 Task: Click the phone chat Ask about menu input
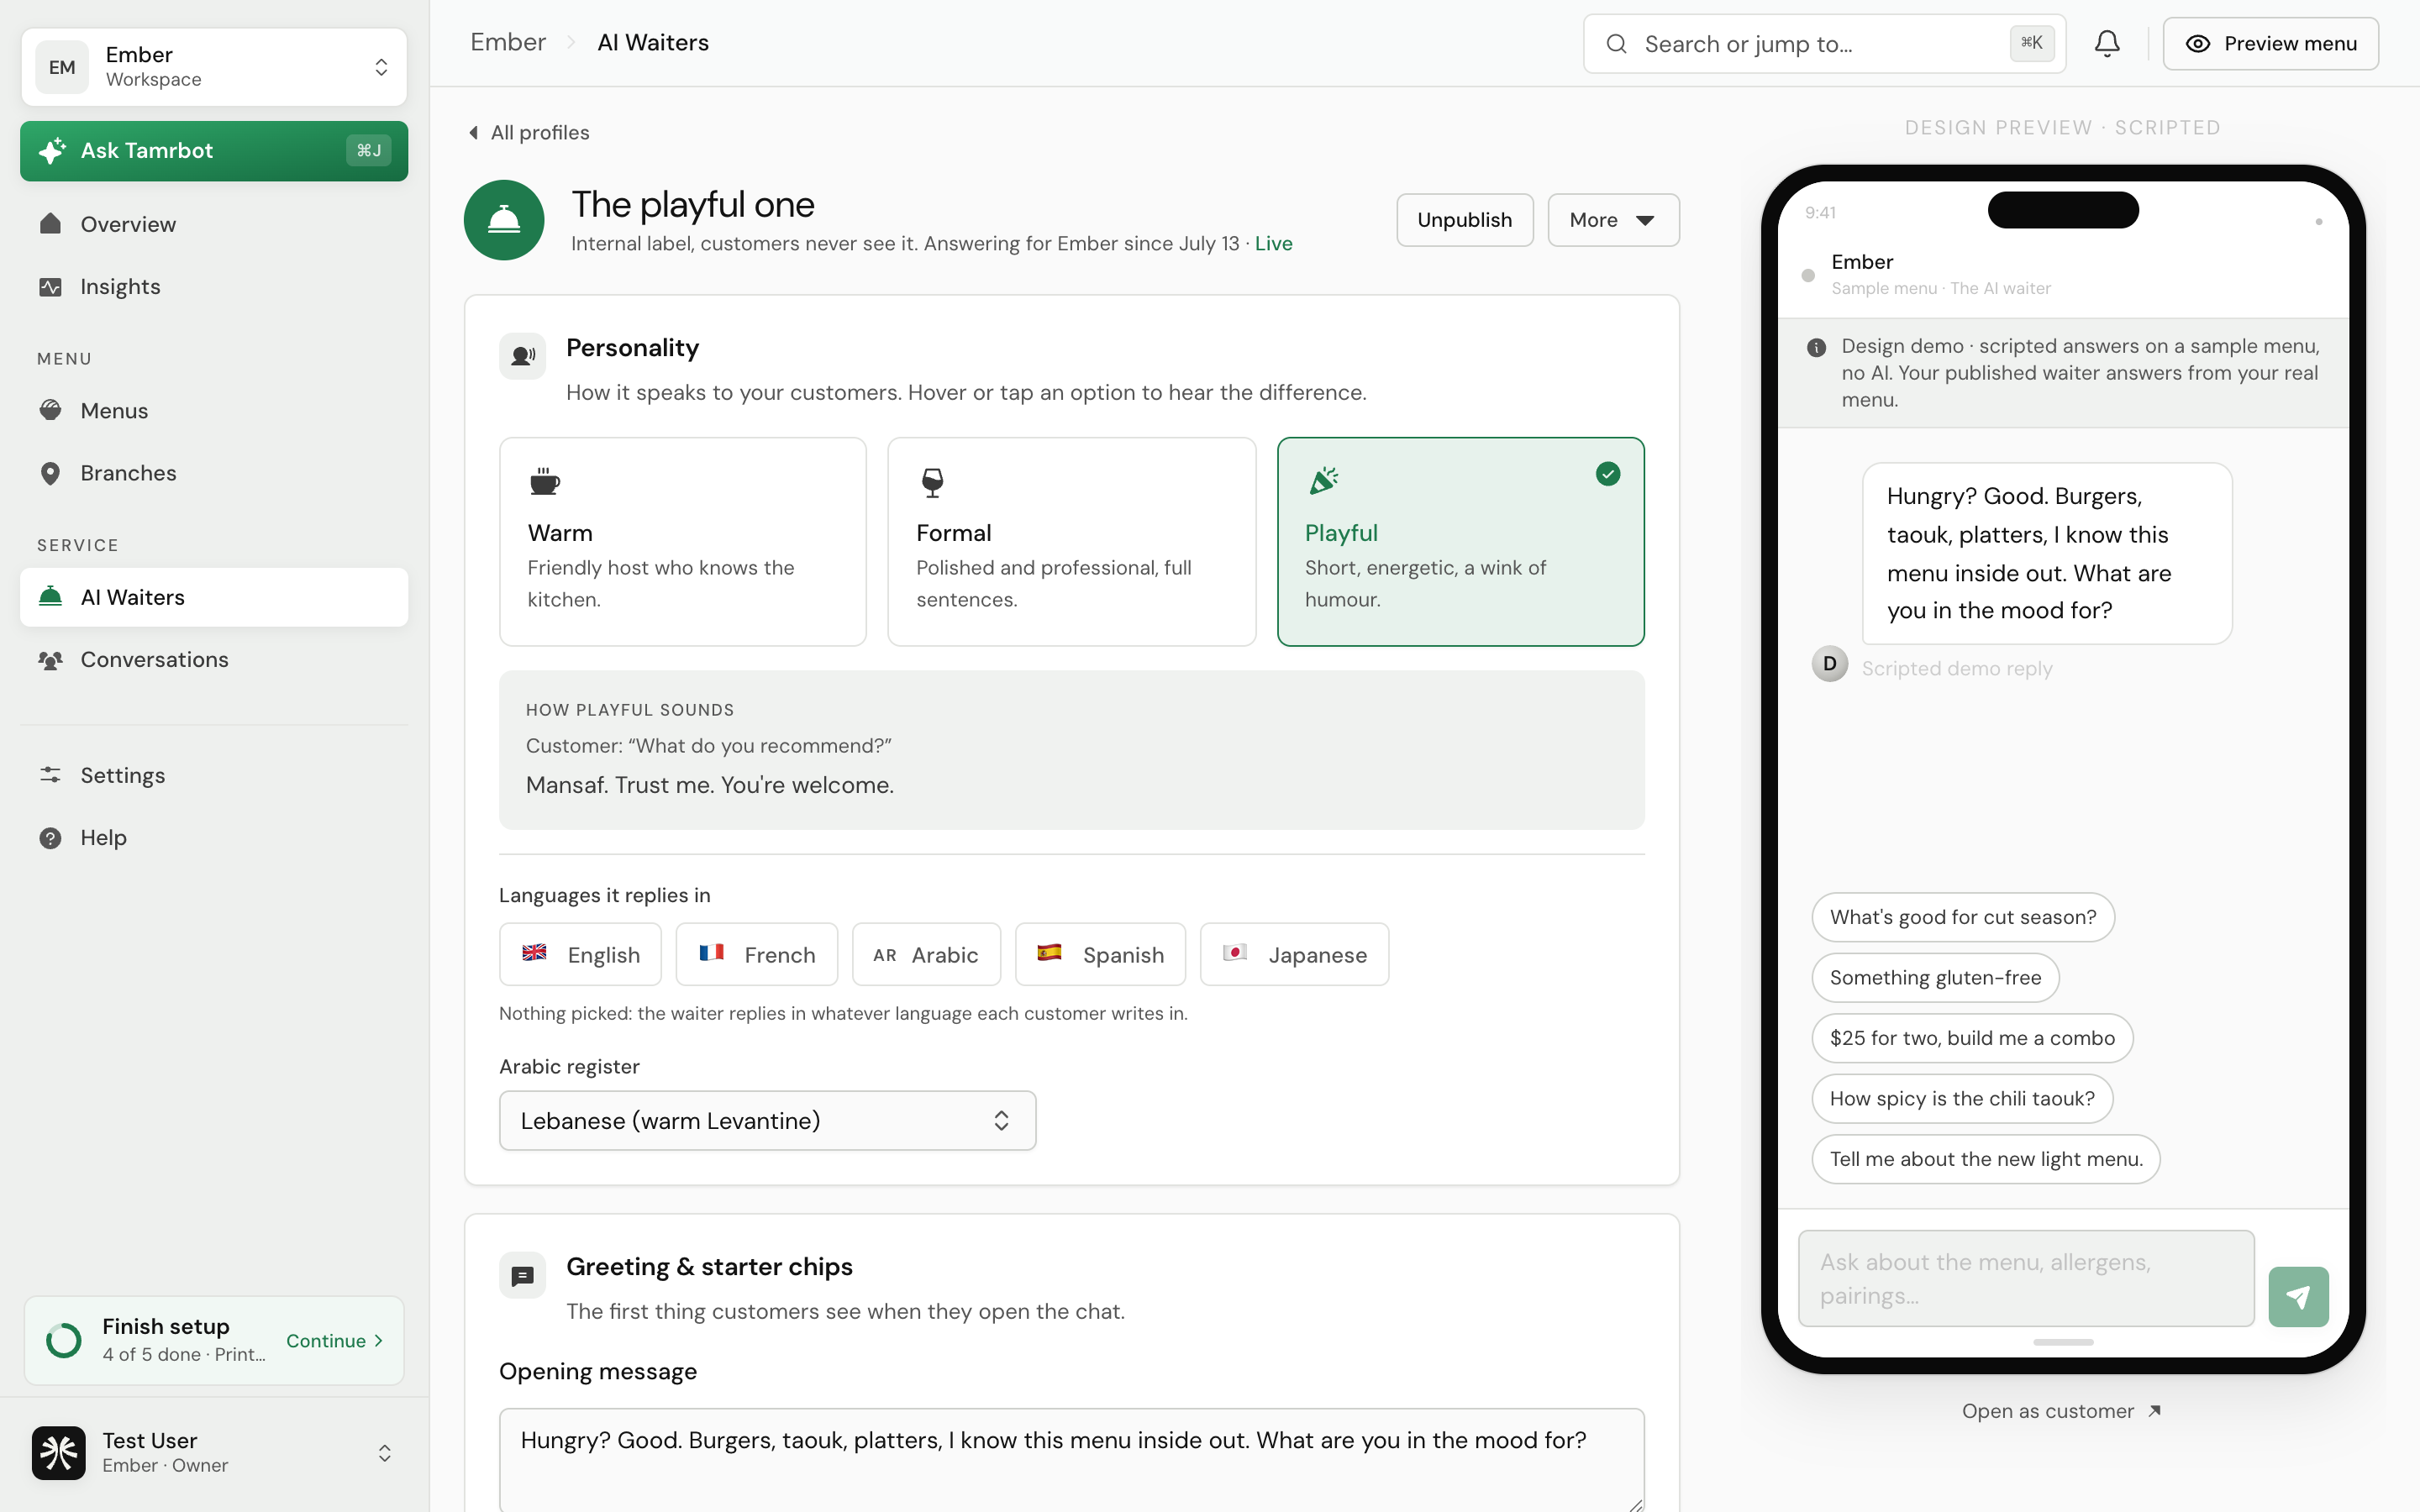pos(2025,1278)
